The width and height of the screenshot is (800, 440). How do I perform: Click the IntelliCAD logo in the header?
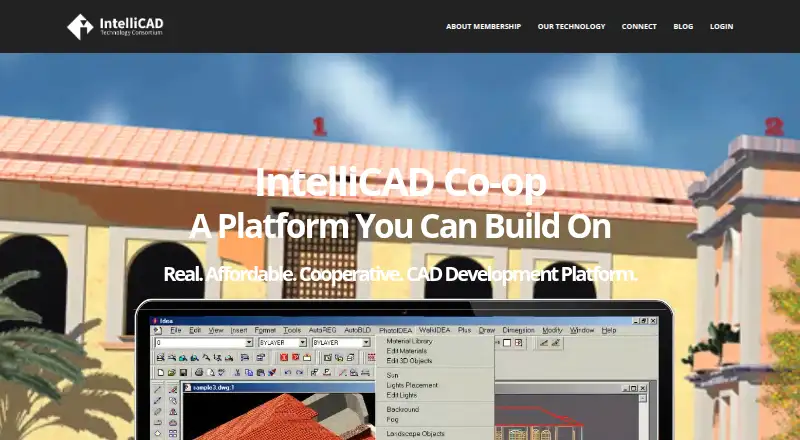point(115,27)
